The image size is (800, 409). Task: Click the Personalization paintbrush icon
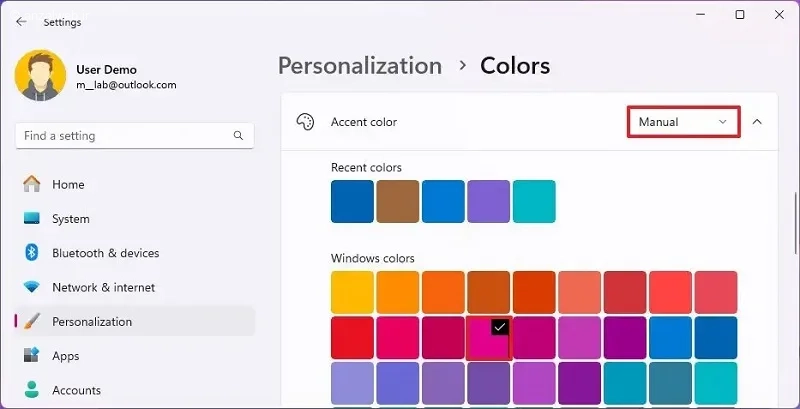coord(32,321)
